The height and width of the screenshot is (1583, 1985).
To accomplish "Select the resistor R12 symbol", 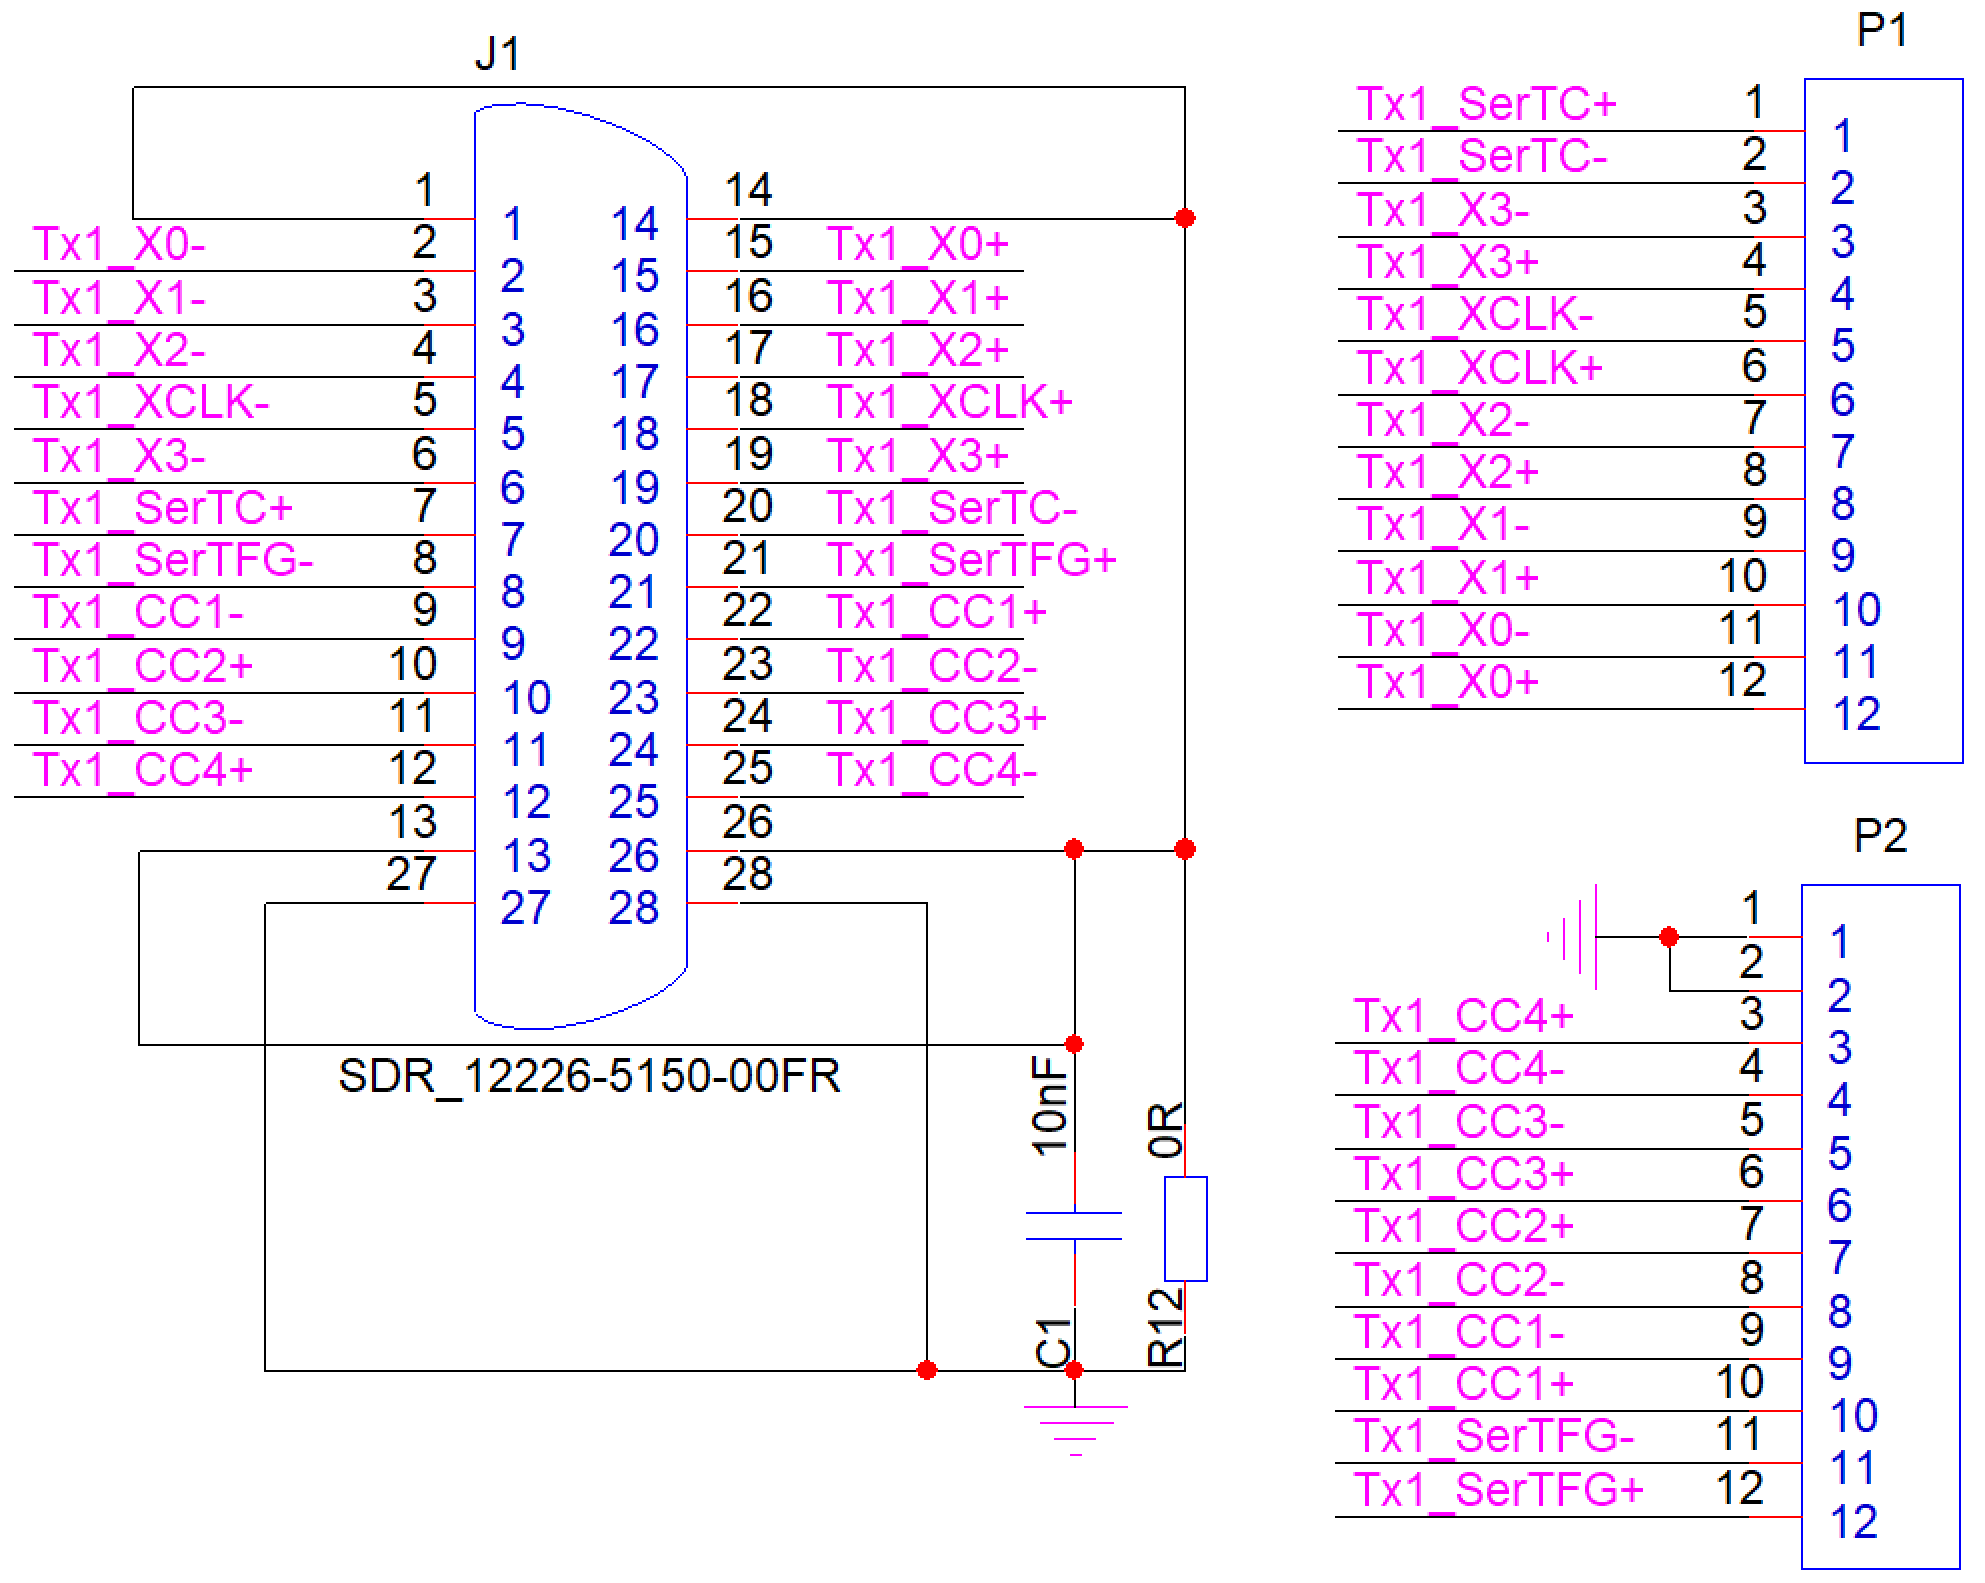I will [1186, 1228].
